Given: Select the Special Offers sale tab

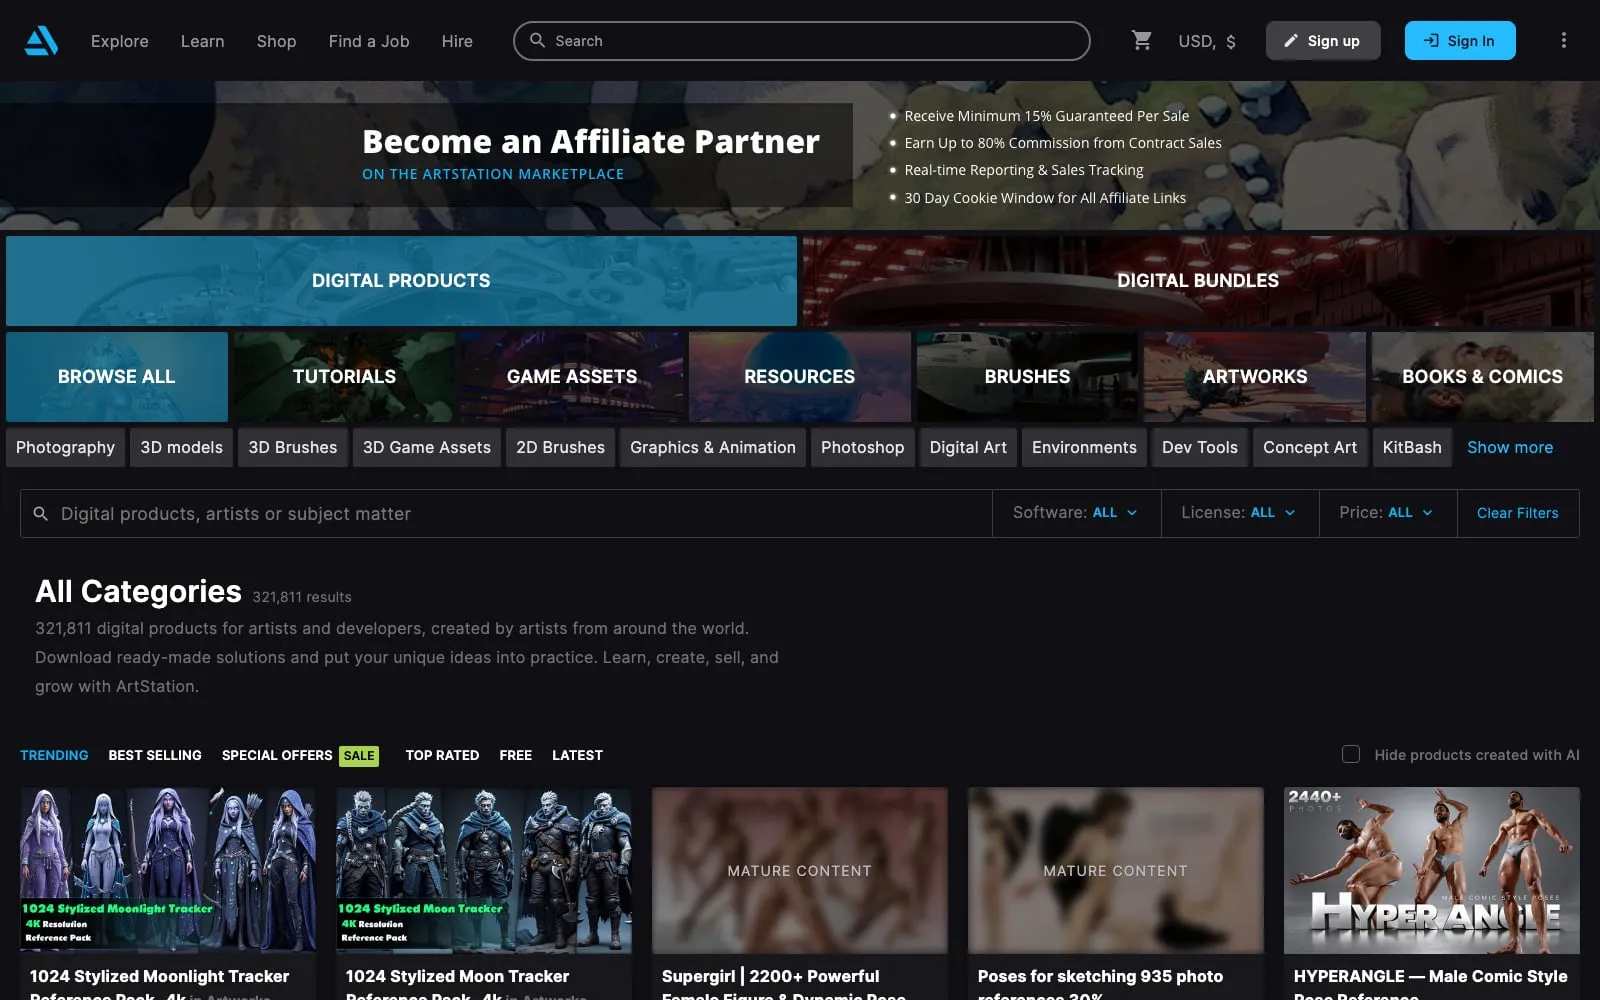Looking at the screenshot, I should [x=300, y=755].
